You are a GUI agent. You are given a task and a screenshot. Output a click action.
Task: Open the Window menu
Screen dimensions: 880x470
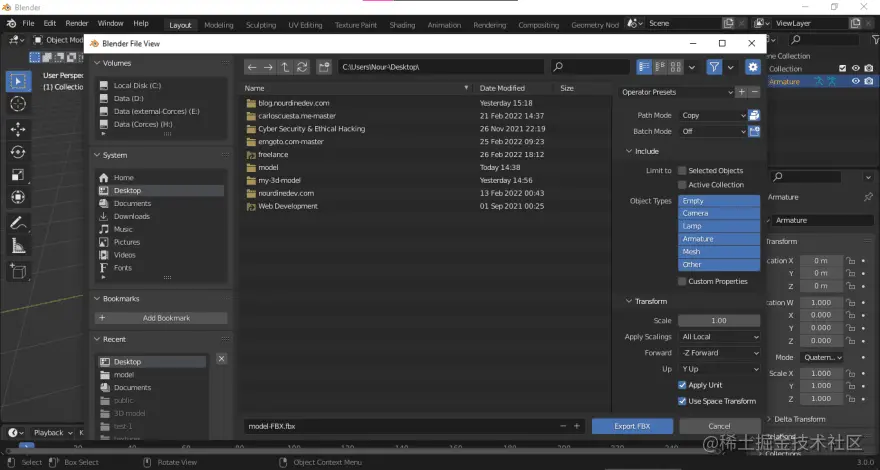point(110,23)
